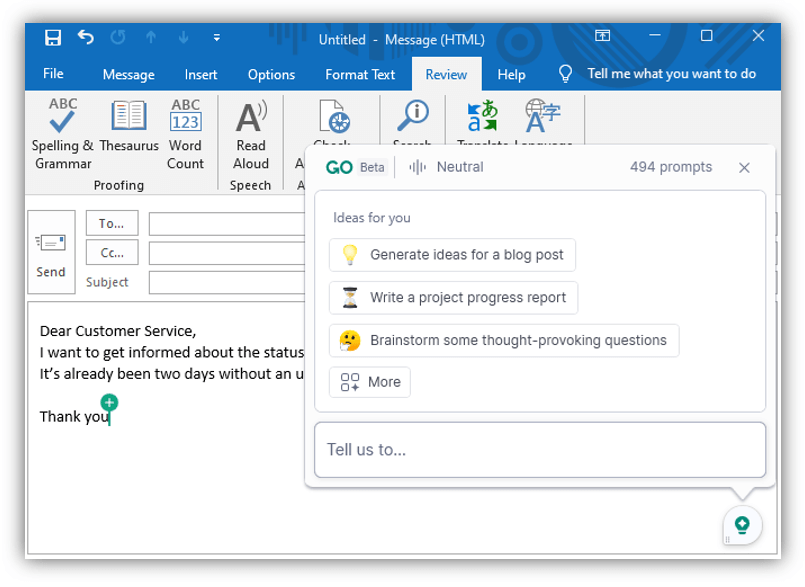
Task: Click Tell me what you want to do
Action: click(672, 73)
